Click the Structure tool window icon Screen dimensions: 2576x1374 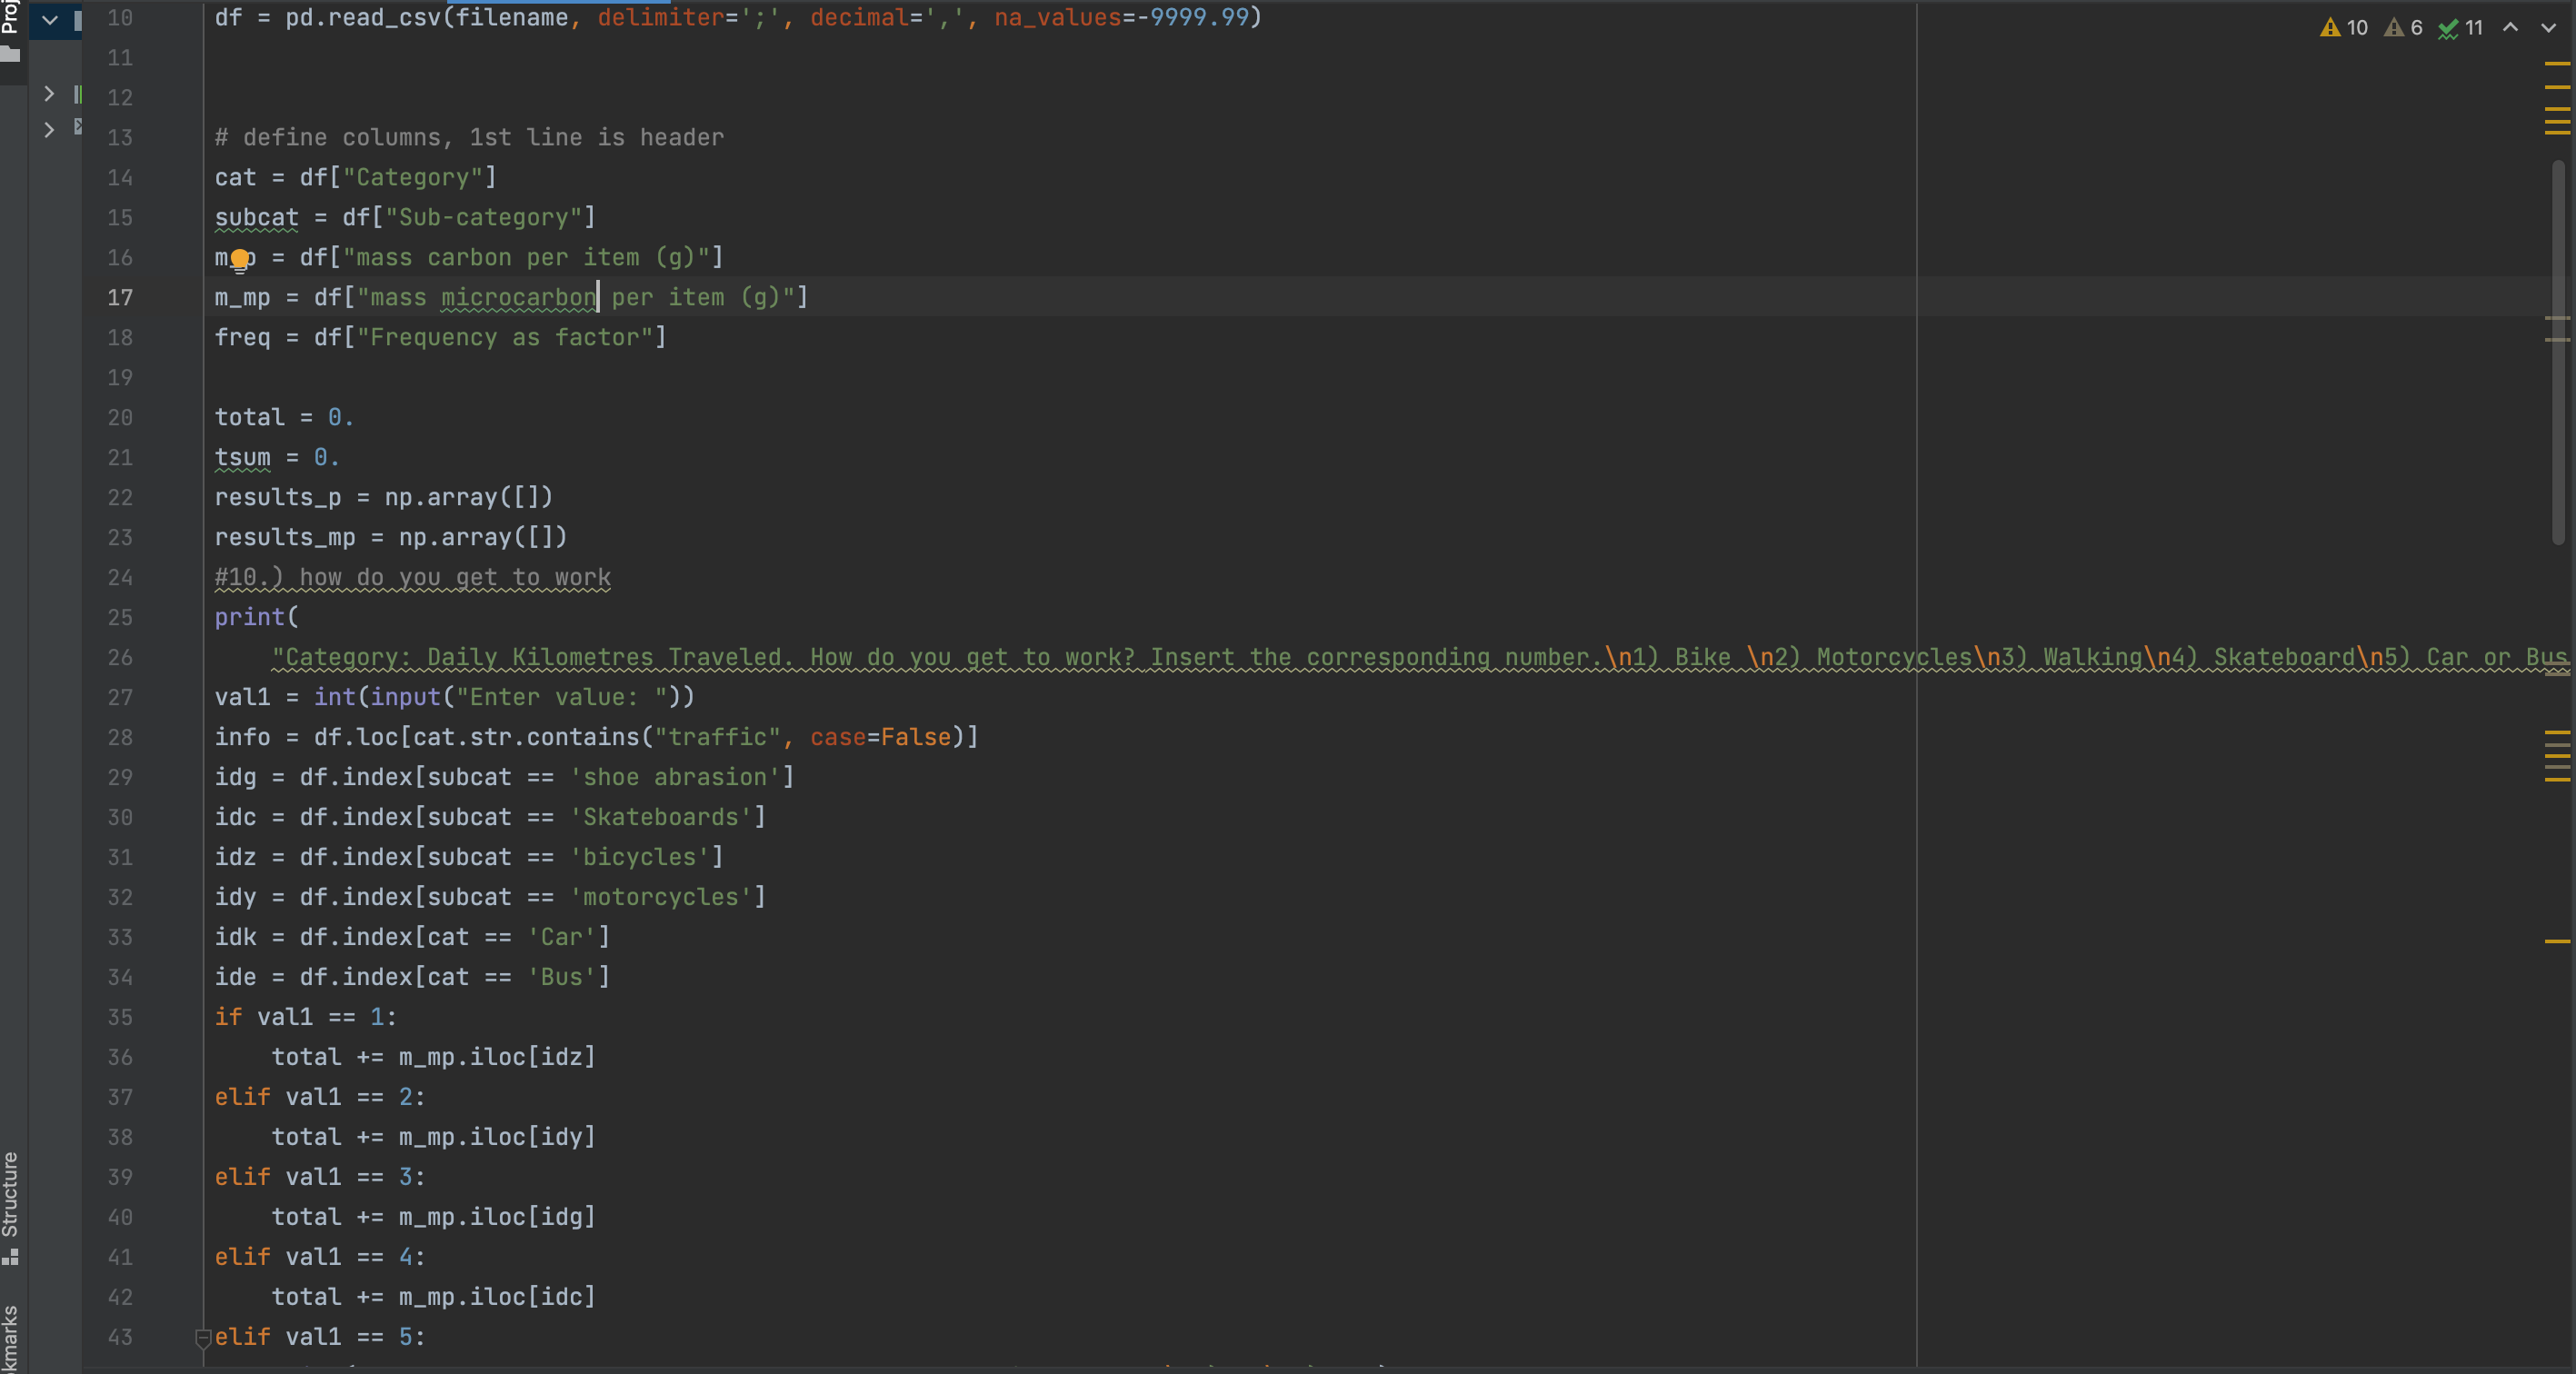pos(10,1256)
